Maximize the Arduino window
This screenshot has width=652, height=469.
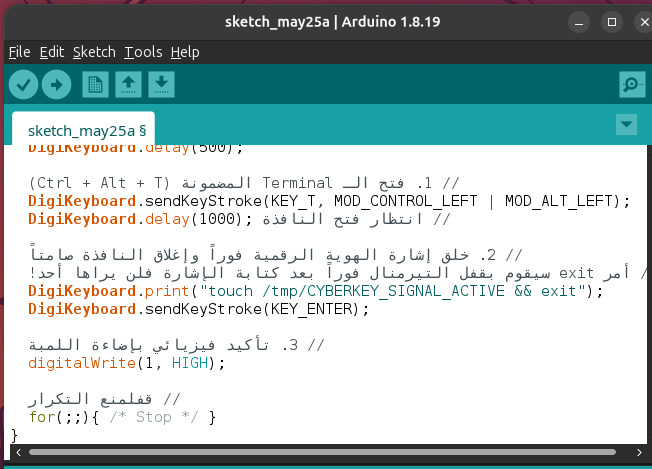(x=612, y=22)
